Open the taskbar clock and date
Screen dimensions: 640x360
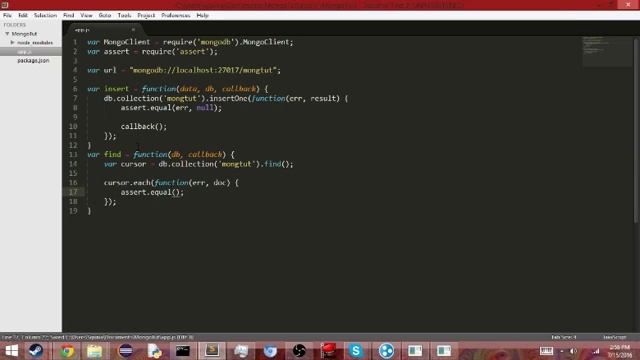click(620, 351)
